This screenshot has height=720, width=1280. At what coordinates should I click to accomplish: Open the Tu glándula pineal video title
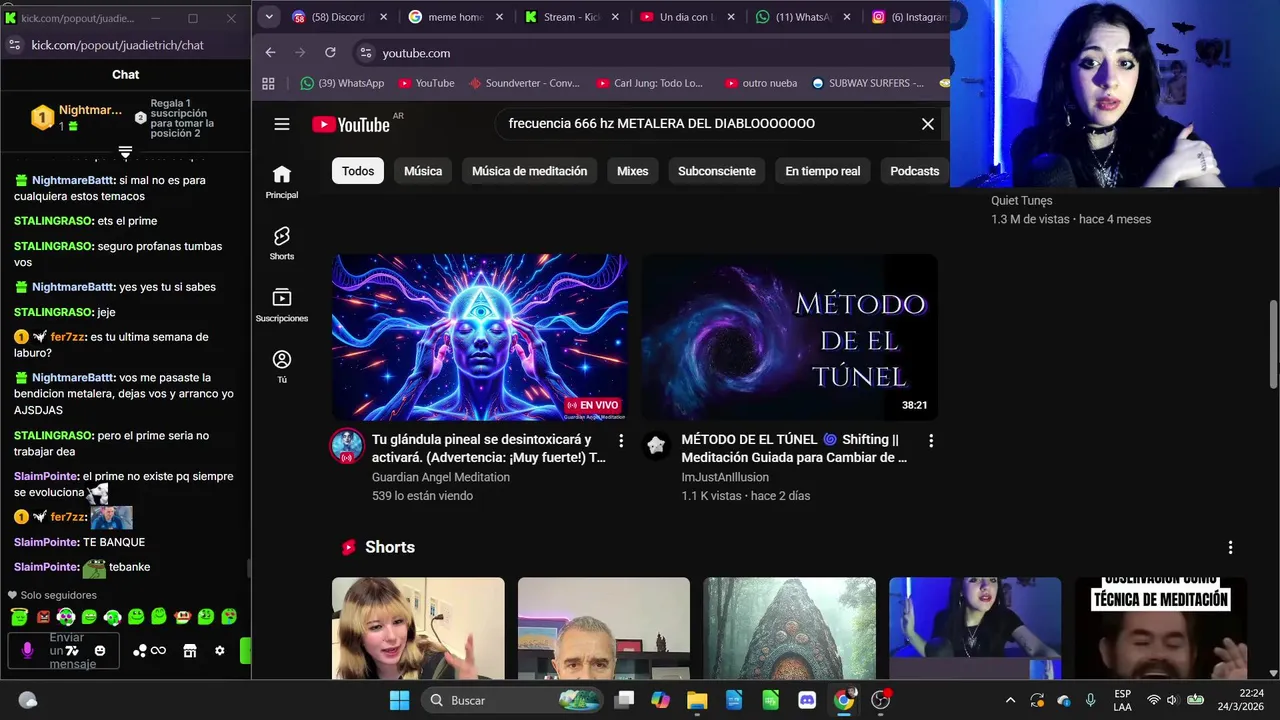coord(489,448)
